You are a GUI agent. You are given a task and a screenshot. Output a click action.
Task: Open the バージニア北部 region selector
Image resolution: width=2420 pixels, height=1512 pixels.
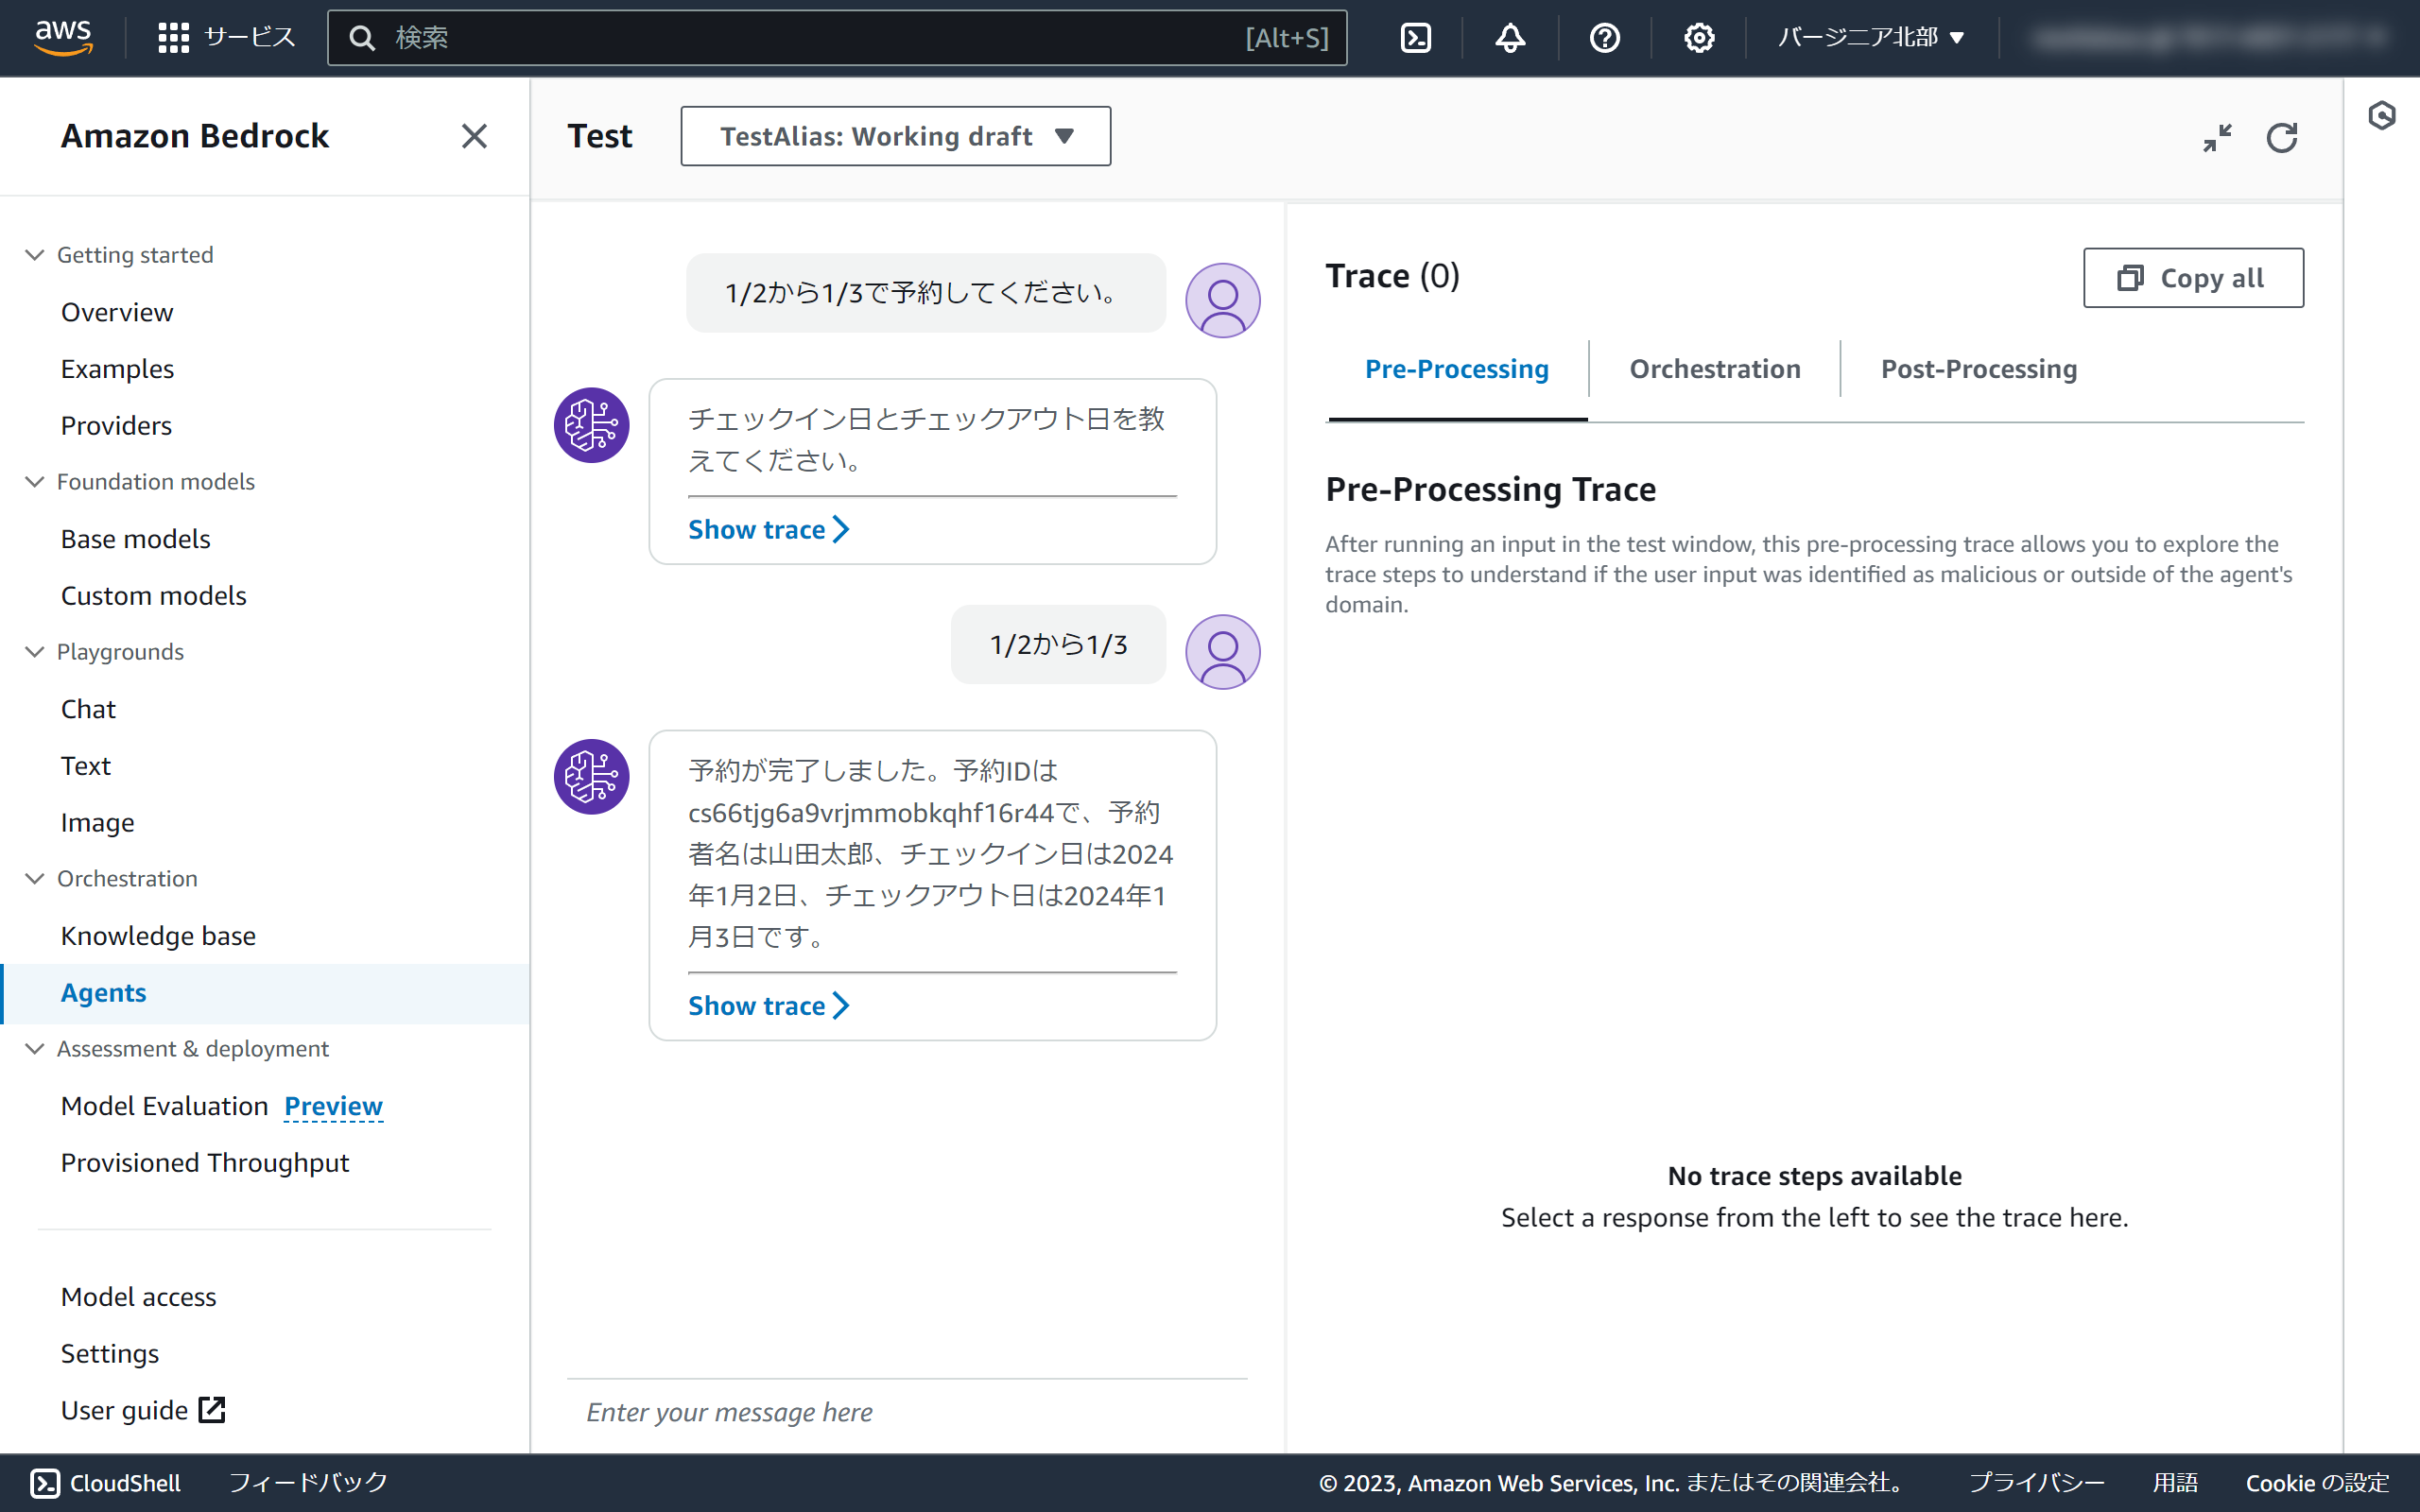click(1870, 38)
